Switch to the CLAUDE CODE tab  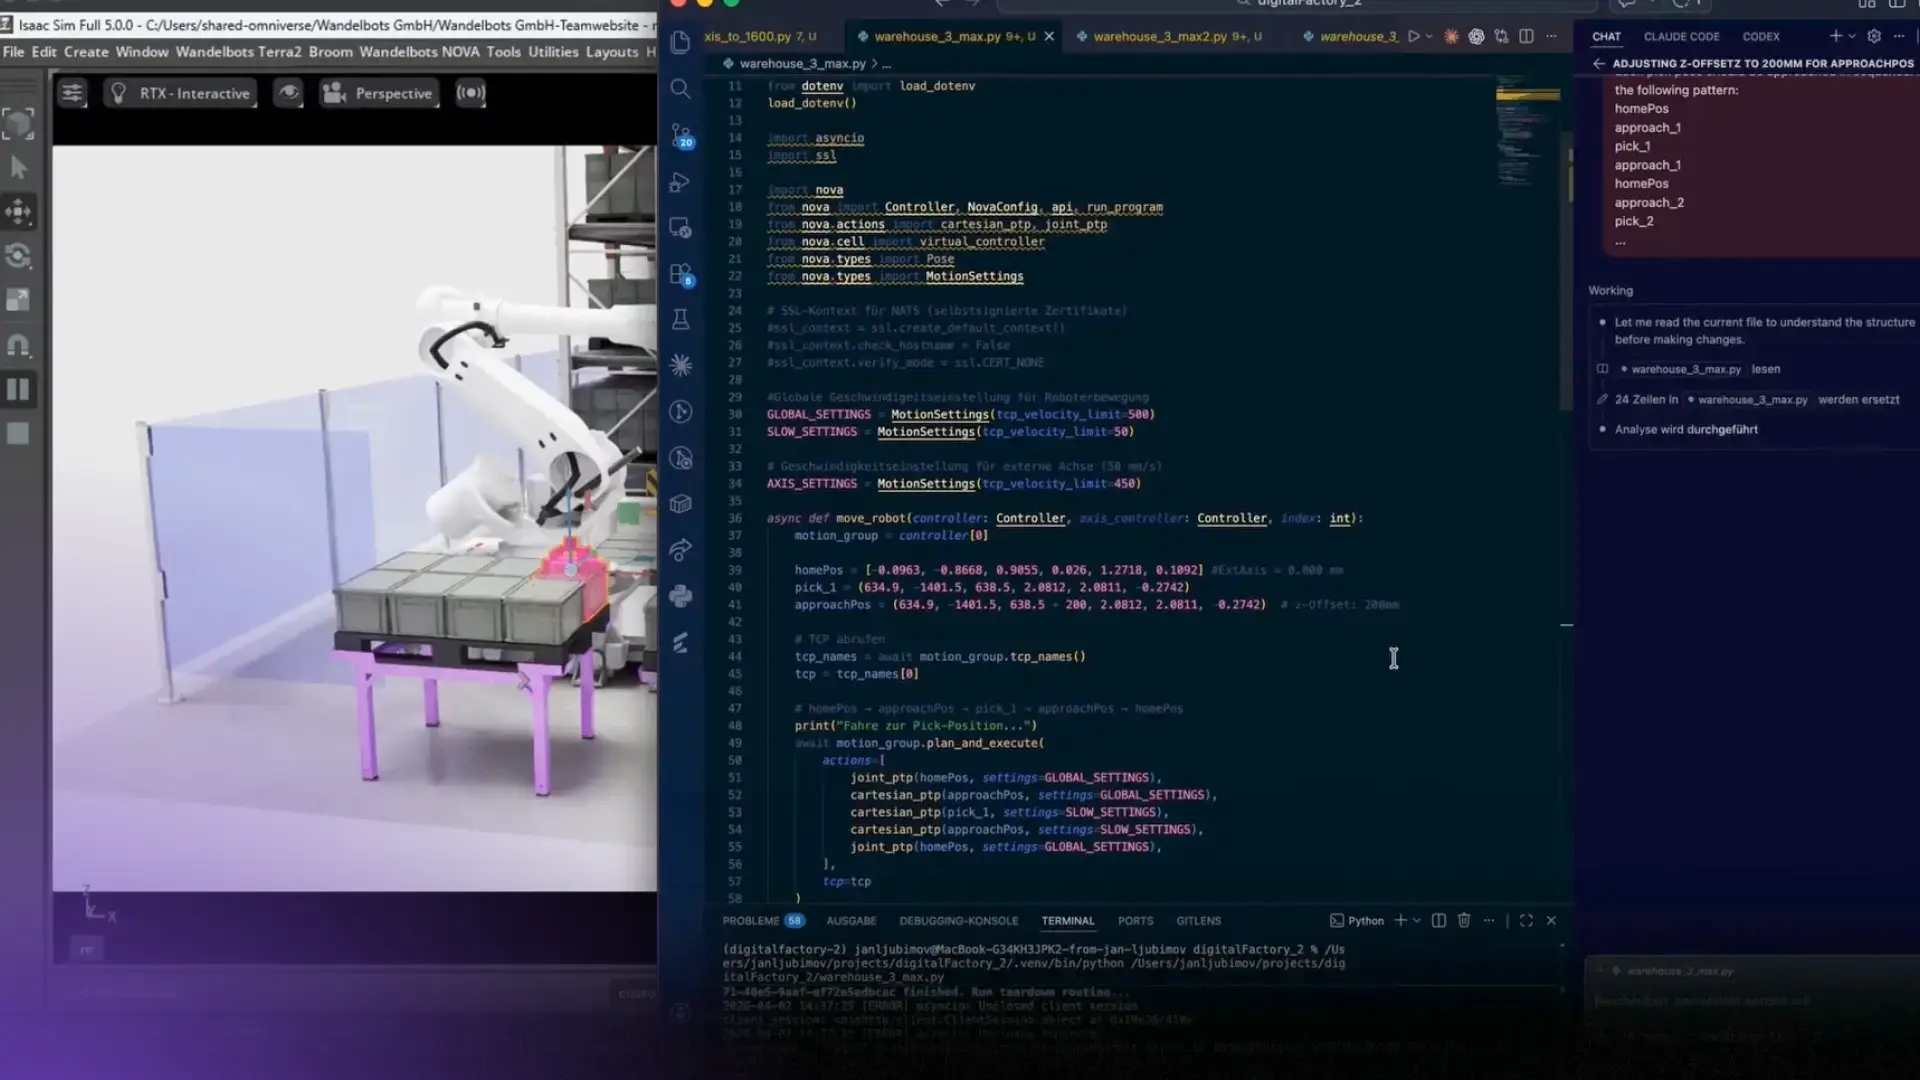1681,36
